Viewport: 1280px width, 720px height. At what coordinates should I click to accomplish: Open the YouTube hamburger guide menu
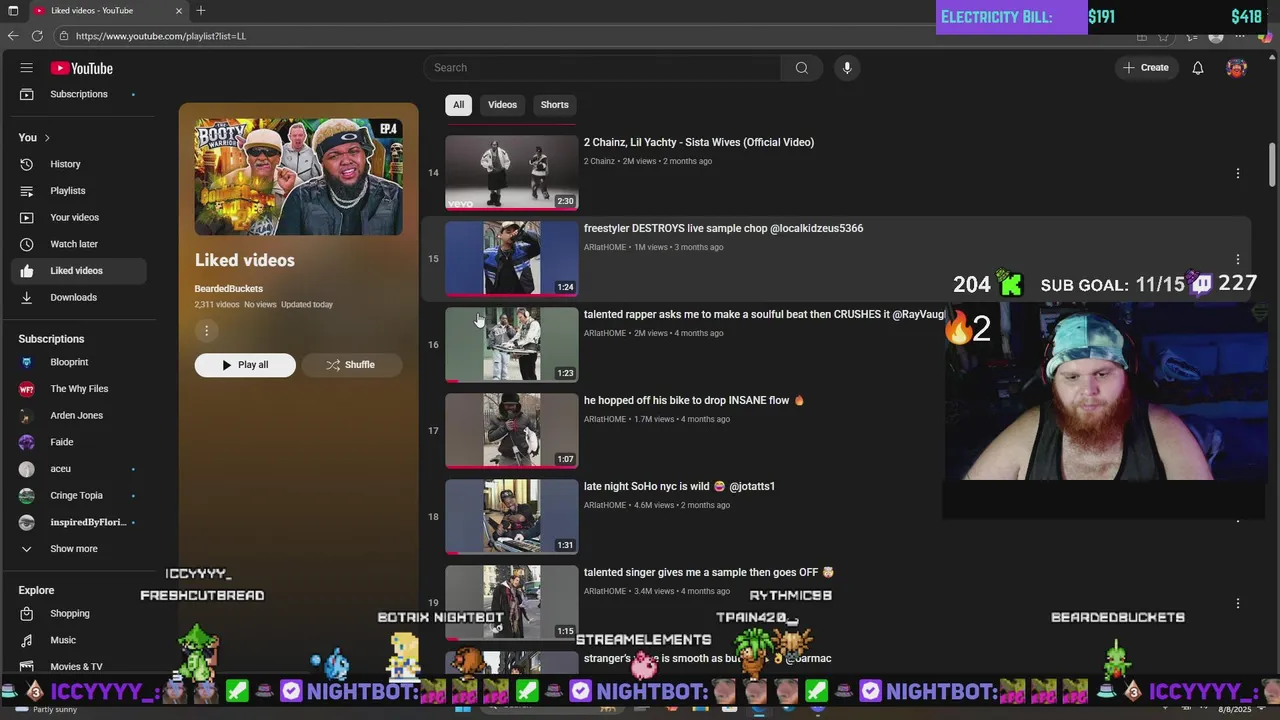pyautogui.click(x=27, y=68)
